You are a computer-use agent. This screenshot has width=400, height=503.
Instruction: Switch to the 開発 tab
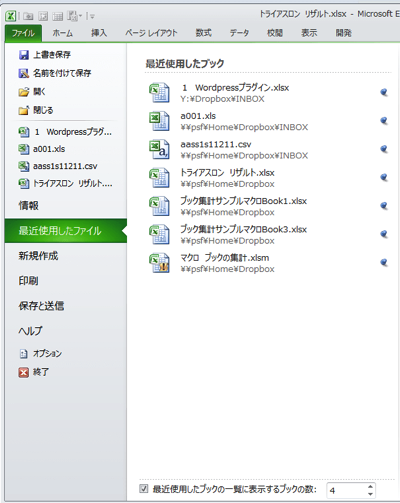[343, 33]
